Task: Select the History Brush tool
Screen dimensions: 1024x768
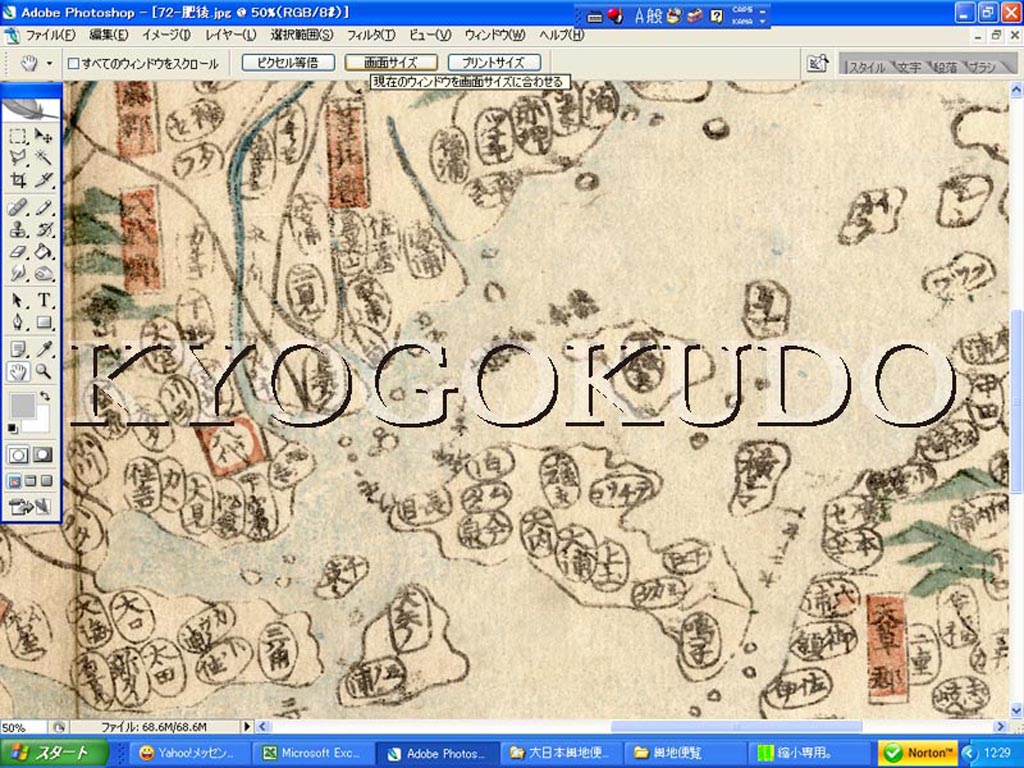Action: coord(44,229)
